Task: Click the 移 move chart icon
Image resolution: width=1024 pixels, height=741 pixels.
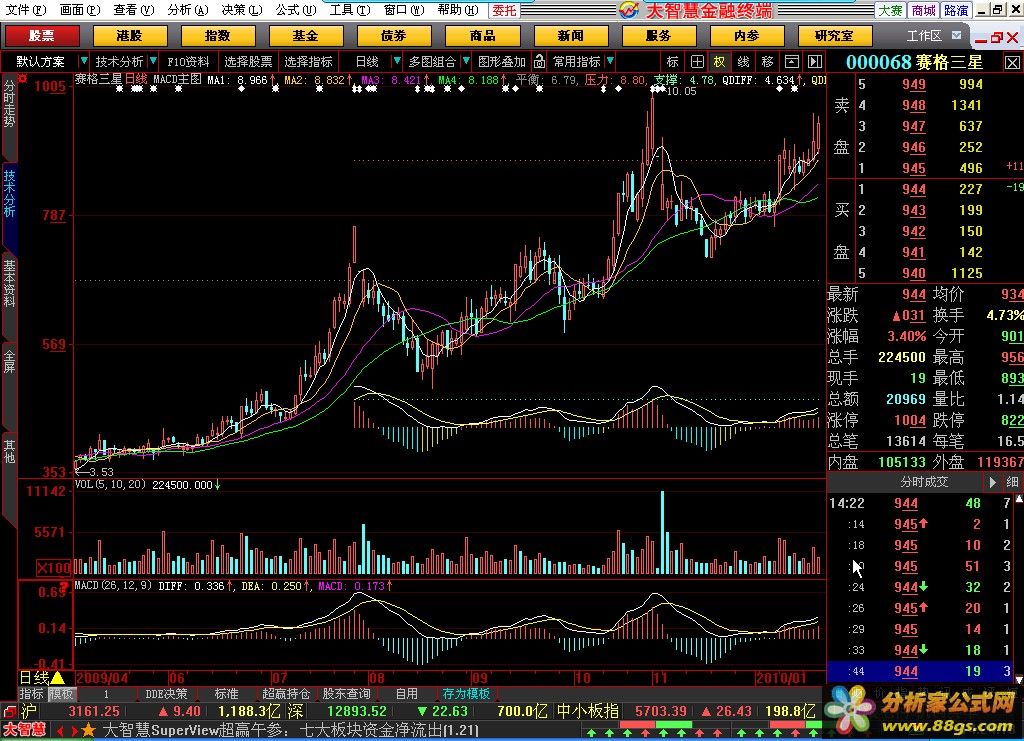Action: pos(767,61)
